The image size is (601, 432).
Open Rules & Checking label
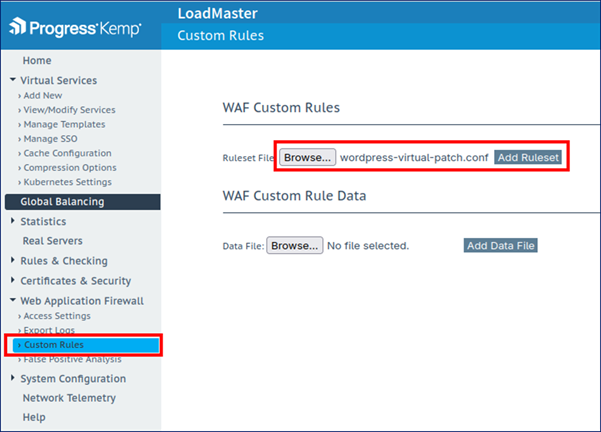point(64,261)
